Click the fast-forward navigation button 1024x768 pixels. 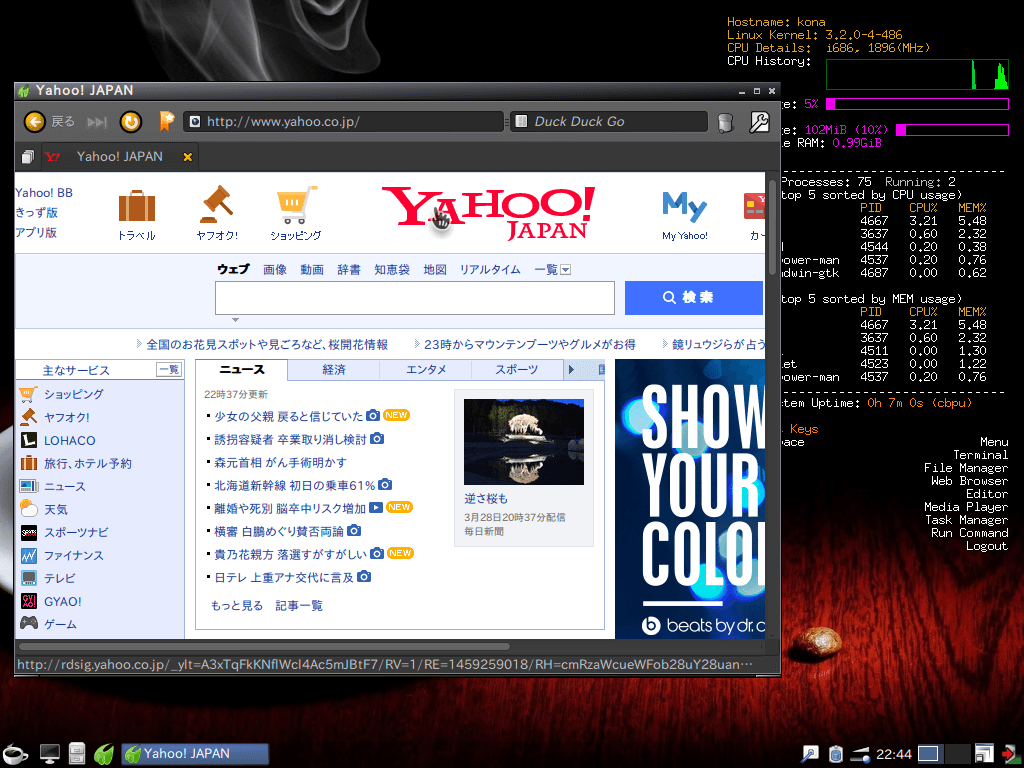coord(97,122)
